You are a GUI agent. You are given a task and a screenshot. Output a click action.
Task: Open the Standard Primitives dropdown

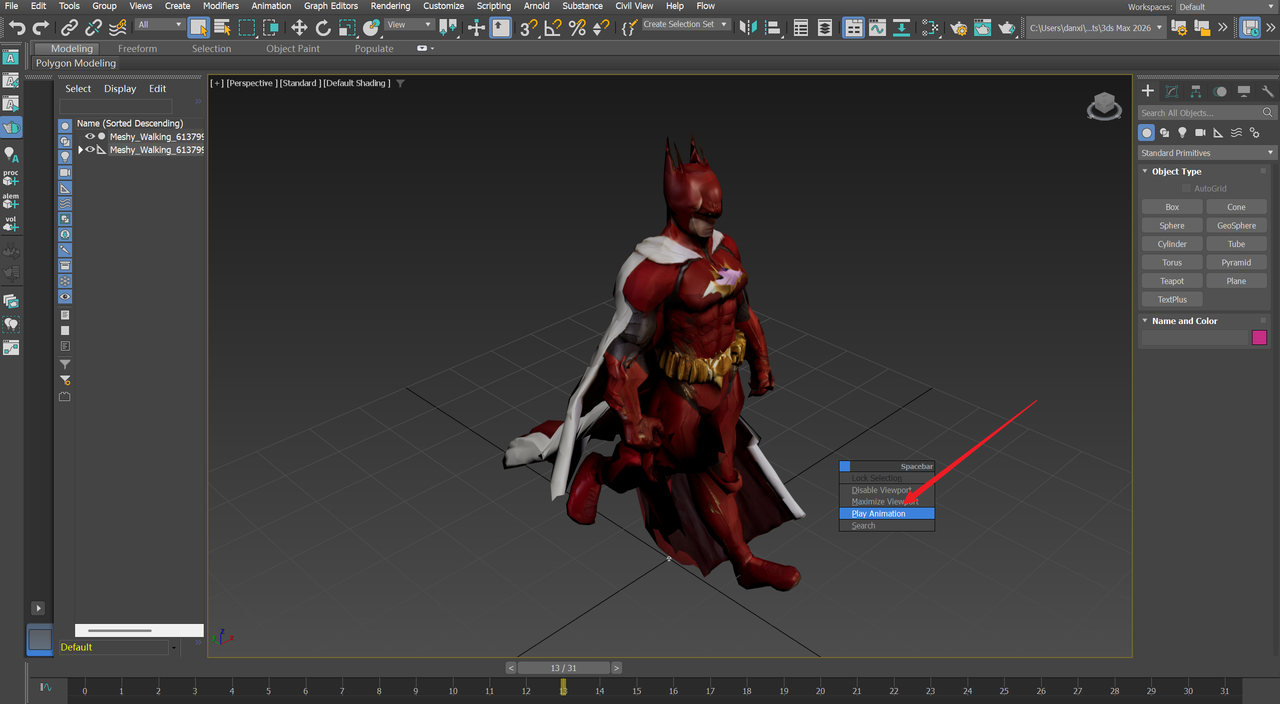click(x=1208, y=153)
